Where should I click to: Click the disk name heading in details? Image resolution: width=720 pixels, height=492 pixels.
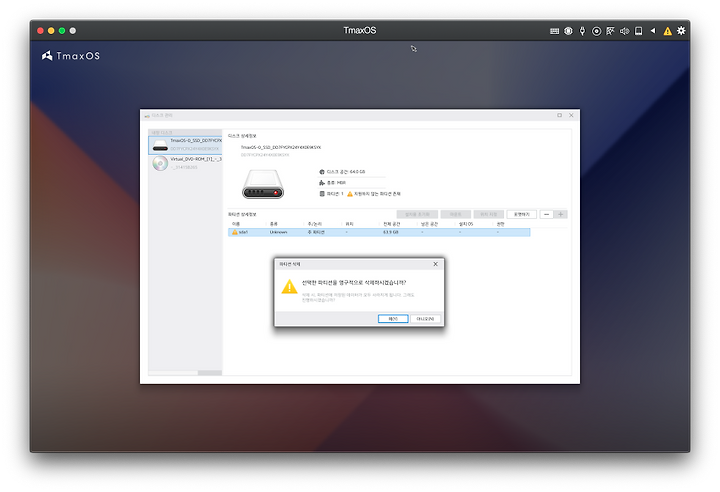(281, 147)
